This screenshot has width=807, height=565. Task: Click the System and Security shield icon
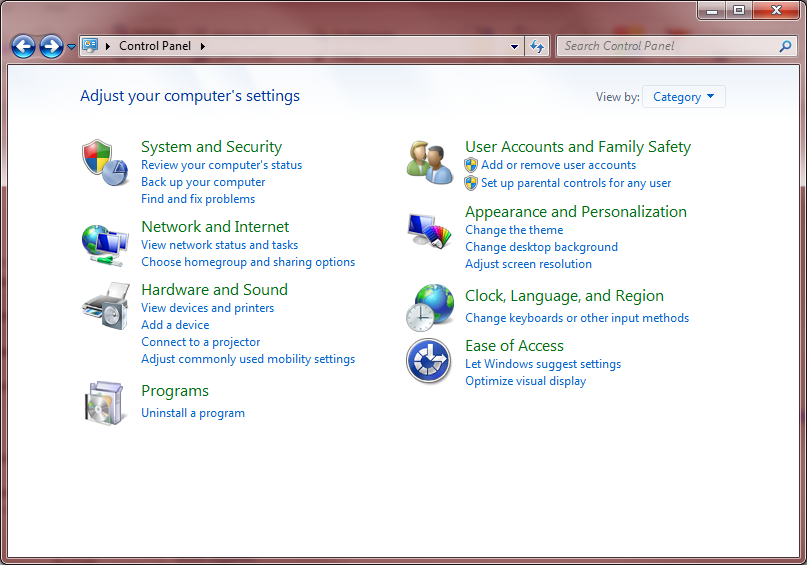[105, 163]
